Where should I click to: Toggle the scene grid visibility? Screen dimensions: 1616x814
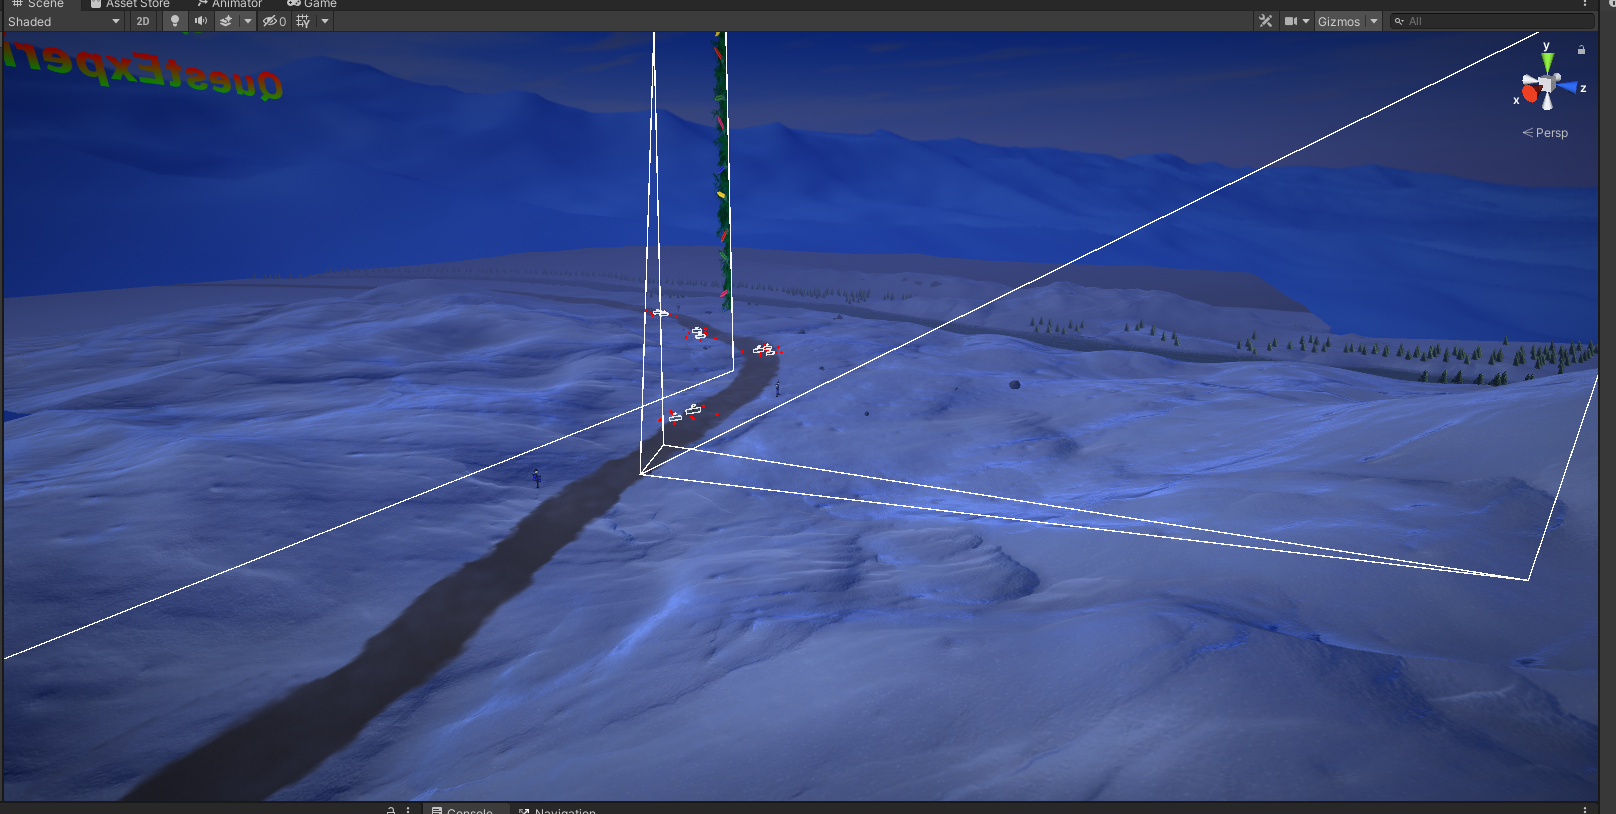pos(303,21)
